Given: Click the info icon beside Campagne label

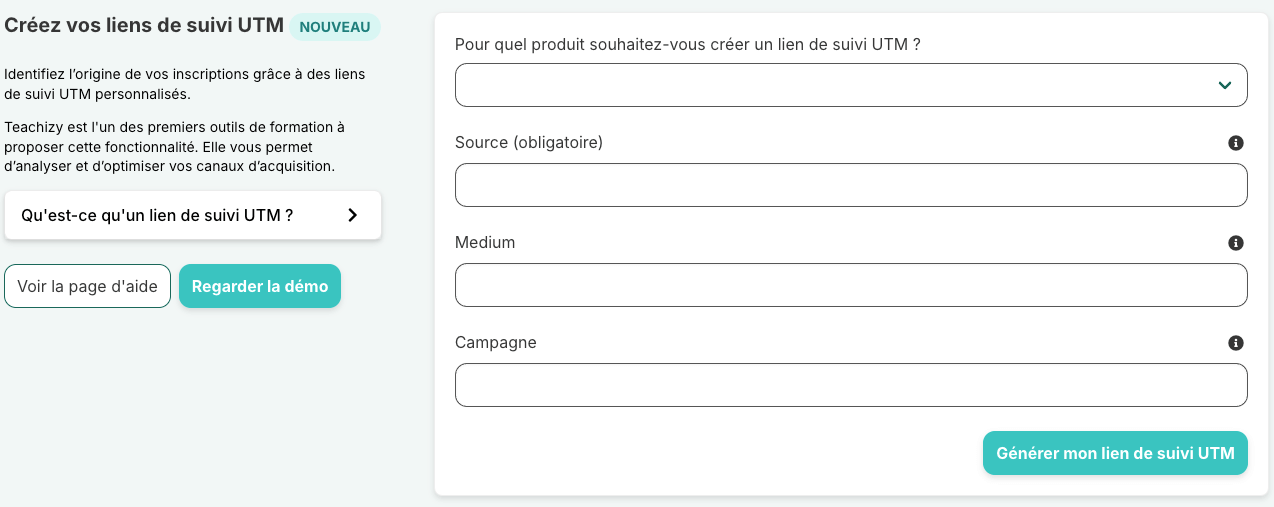Looking at the screenshot, I should click(x=1236, y=343).
